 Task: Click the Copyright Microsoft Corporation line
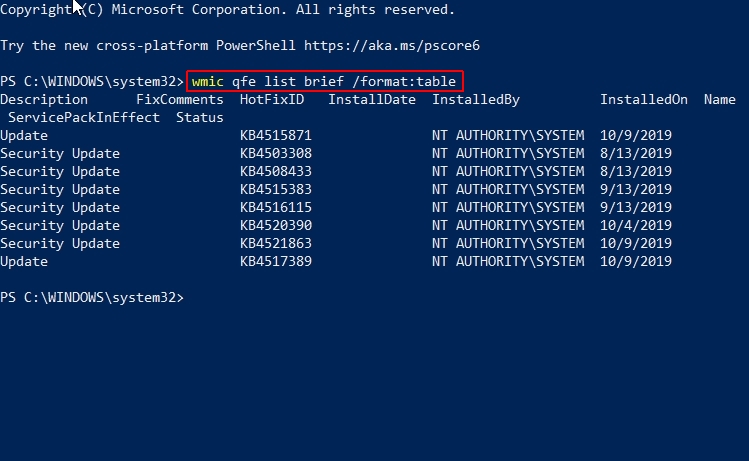pyautogui.click(x=227, y=10)
